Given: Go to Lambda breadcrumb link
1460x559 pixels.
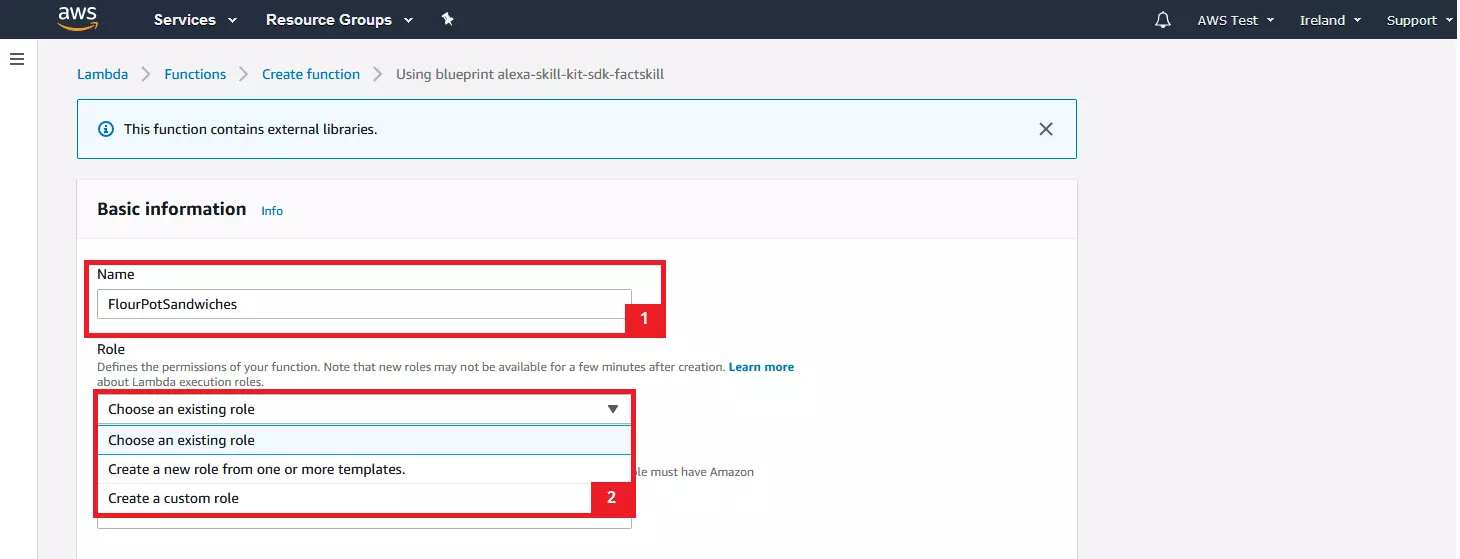Looking at the screenshot, I should tap(103, 74).
